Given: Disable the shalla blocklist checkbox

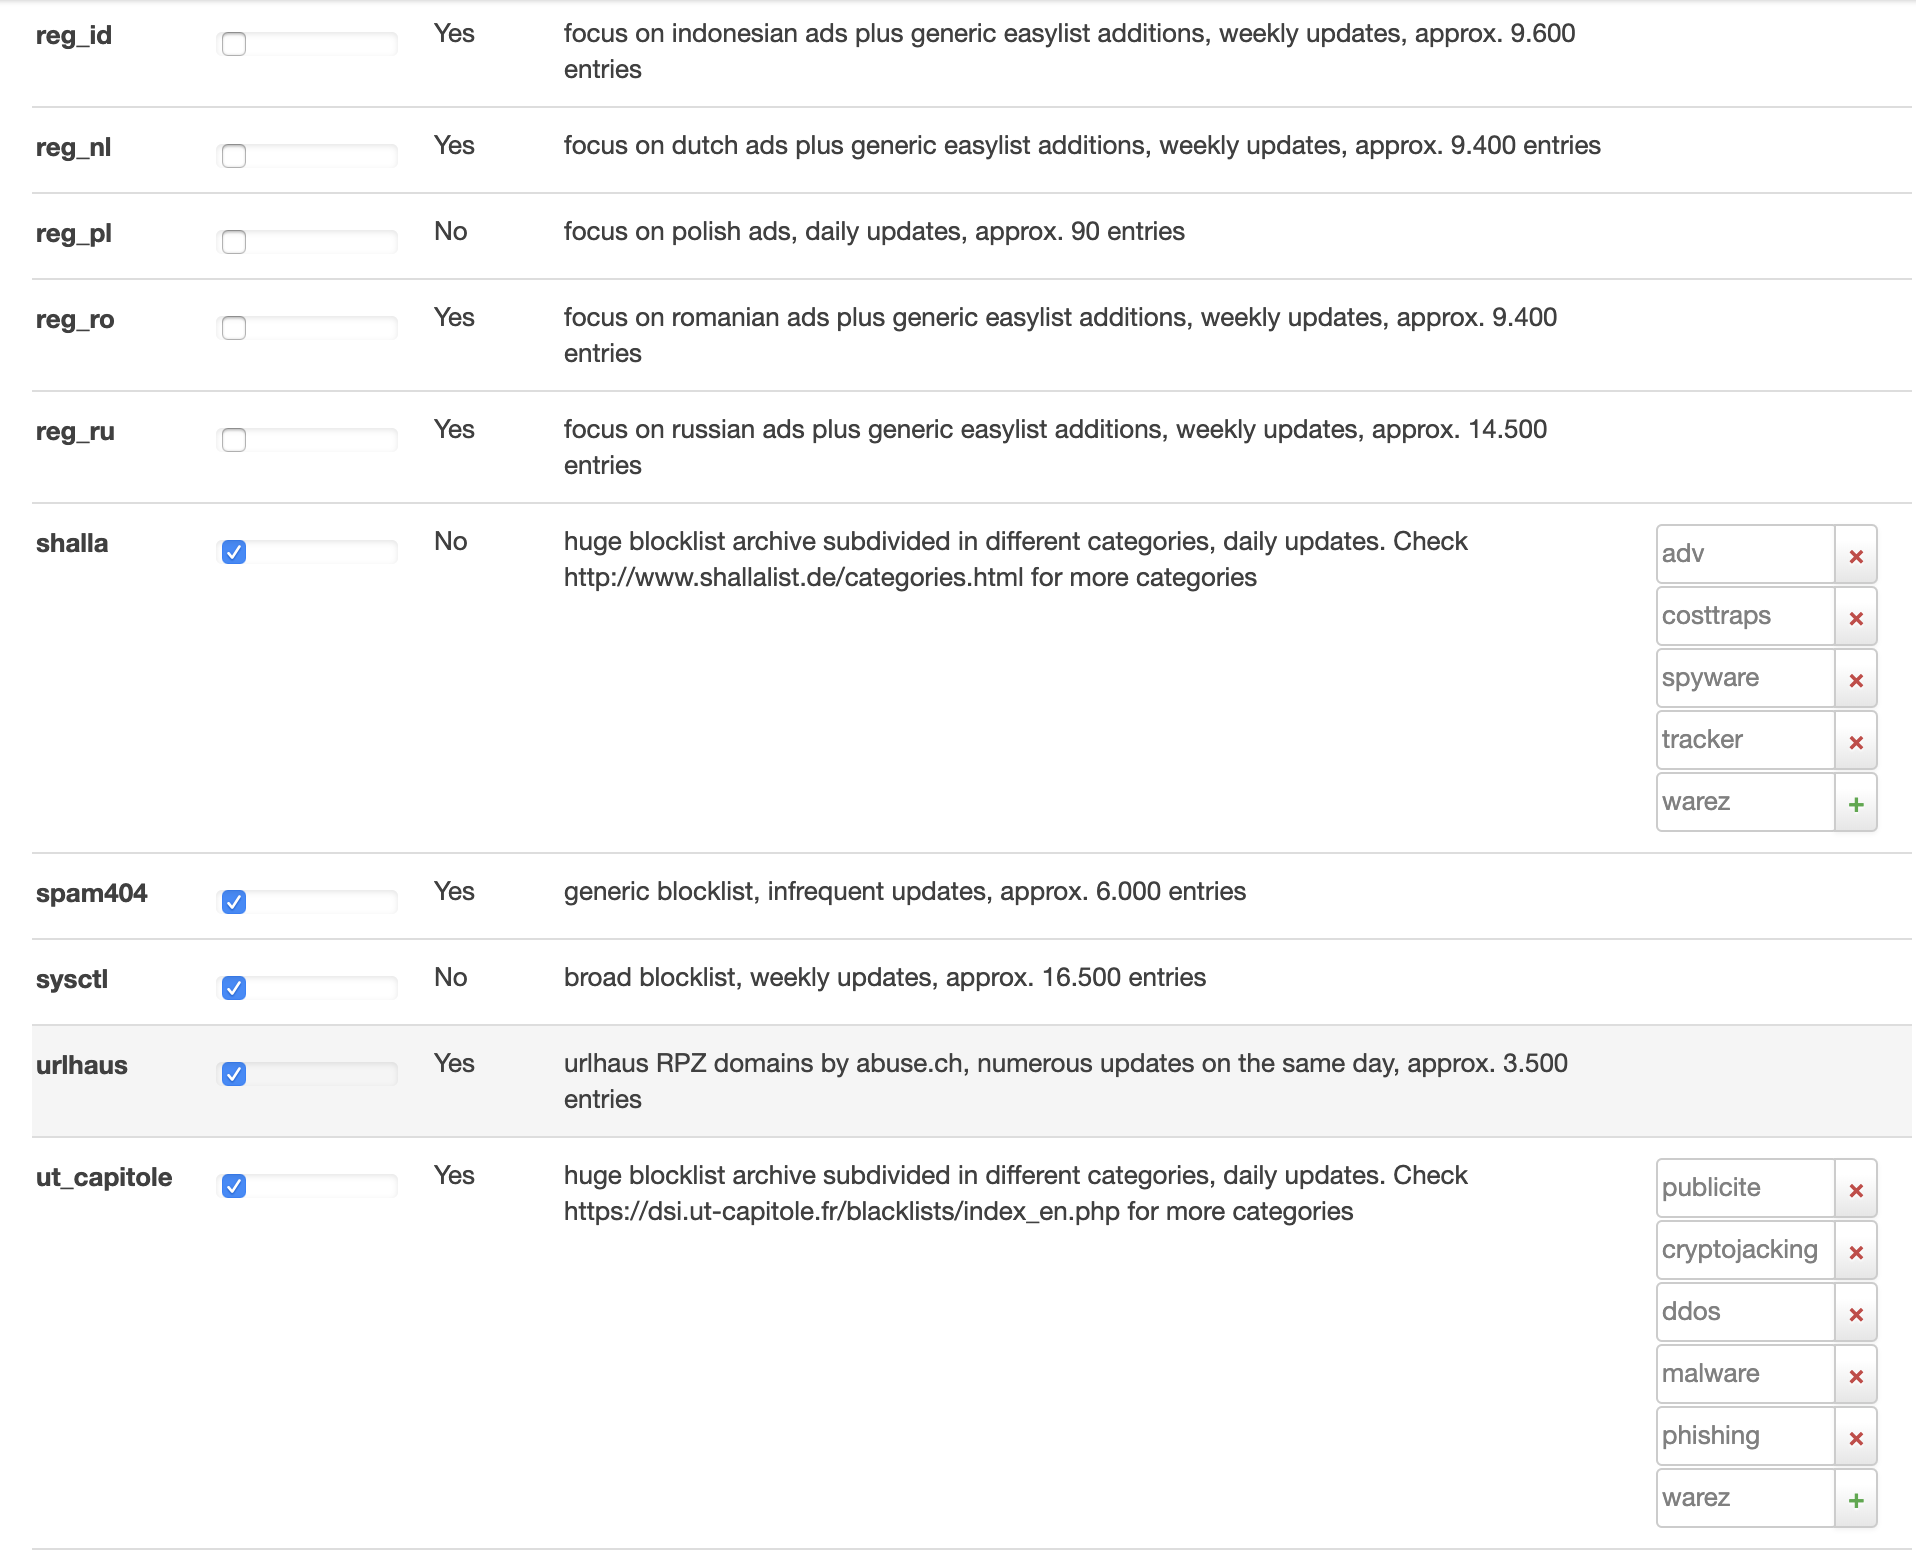Looking at the screenshot, I should tap(234, 552).
